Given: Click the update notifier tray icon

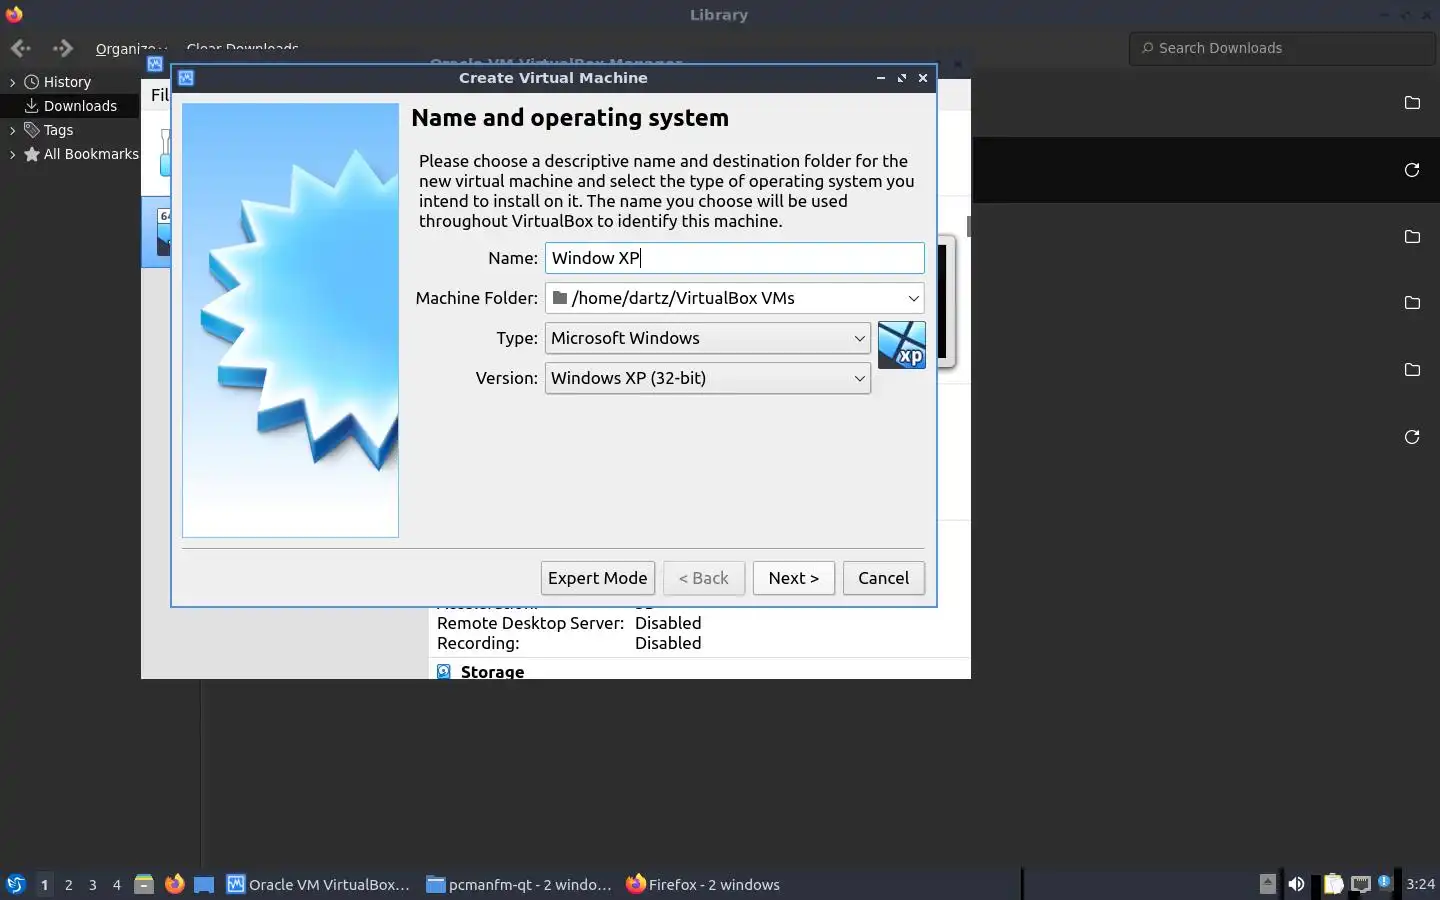Looking at the screenshot, I should [1384, 882].
